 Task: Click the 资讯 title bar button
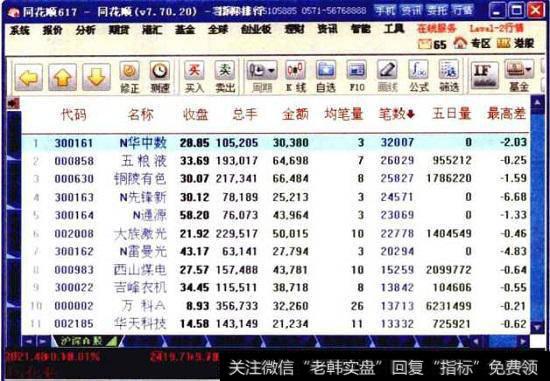pyautogui.click(x=411, y=10)
